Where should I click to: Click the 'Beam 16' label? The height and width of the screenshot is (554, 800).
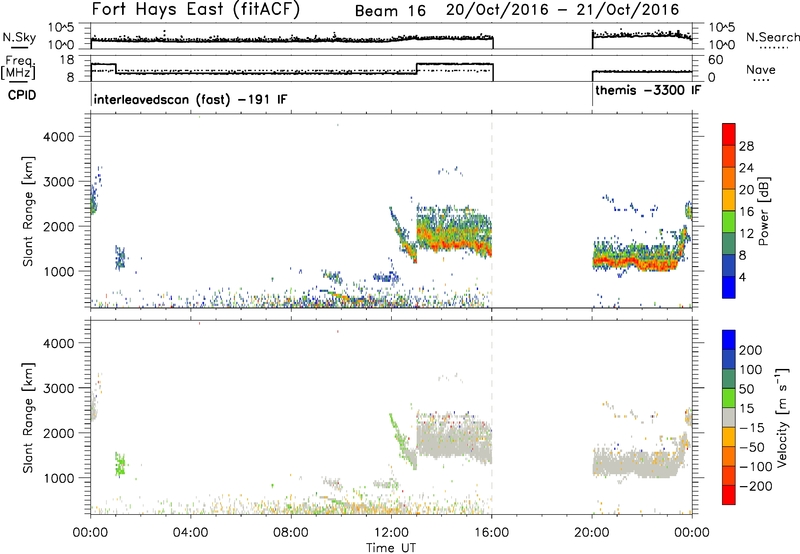coord(390,11)
